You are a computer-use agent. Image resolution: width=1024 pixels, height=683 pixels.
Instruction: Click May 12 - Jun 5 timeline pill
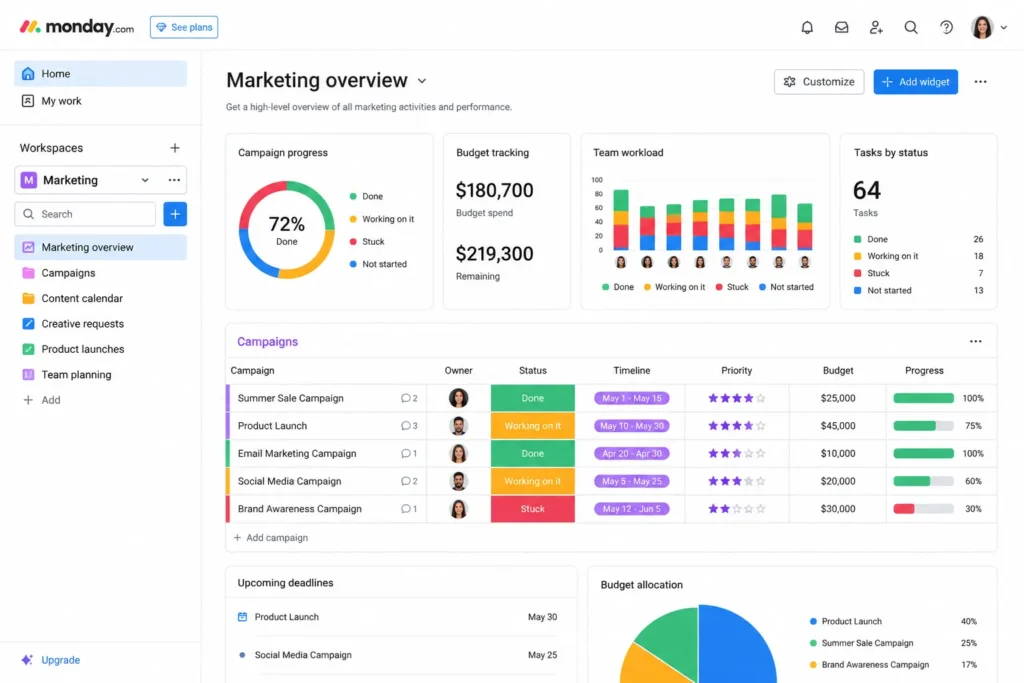(632, 509)
